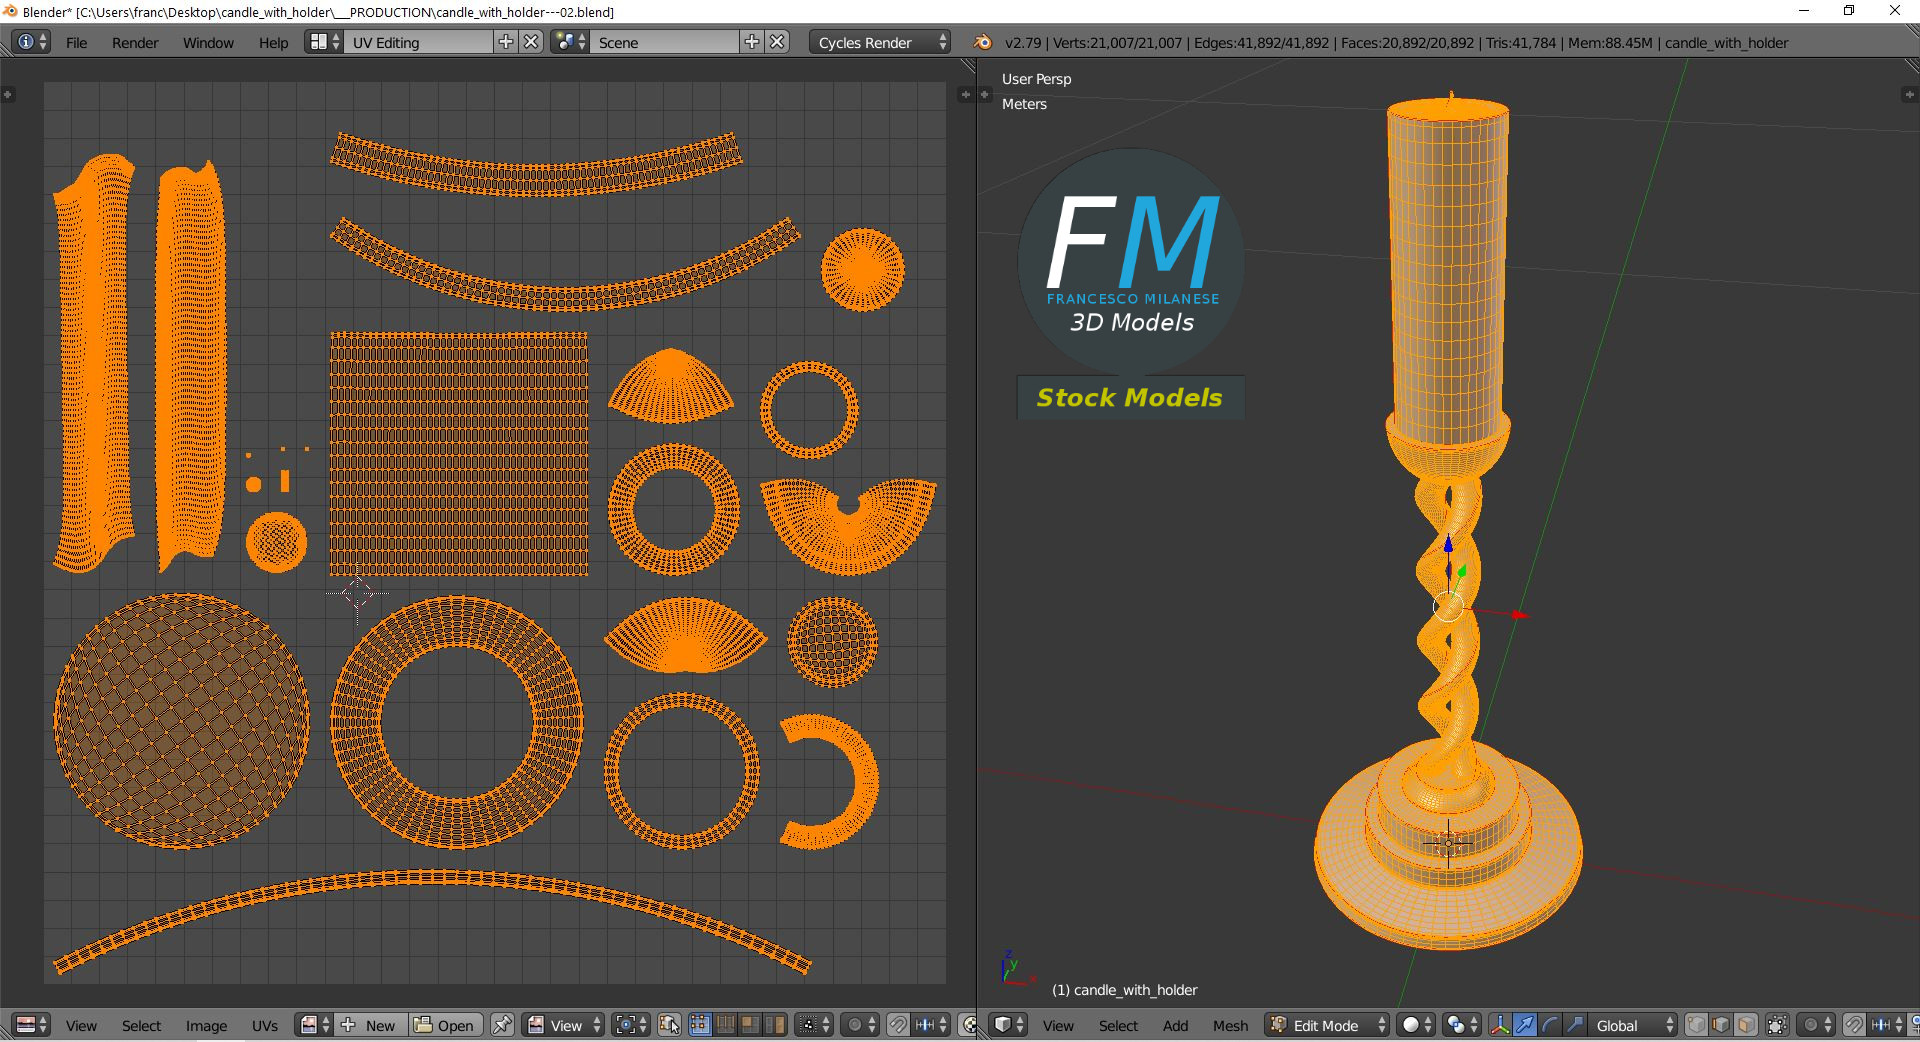Enable the rotate manipulator in 3D view

[1550, 1025]
